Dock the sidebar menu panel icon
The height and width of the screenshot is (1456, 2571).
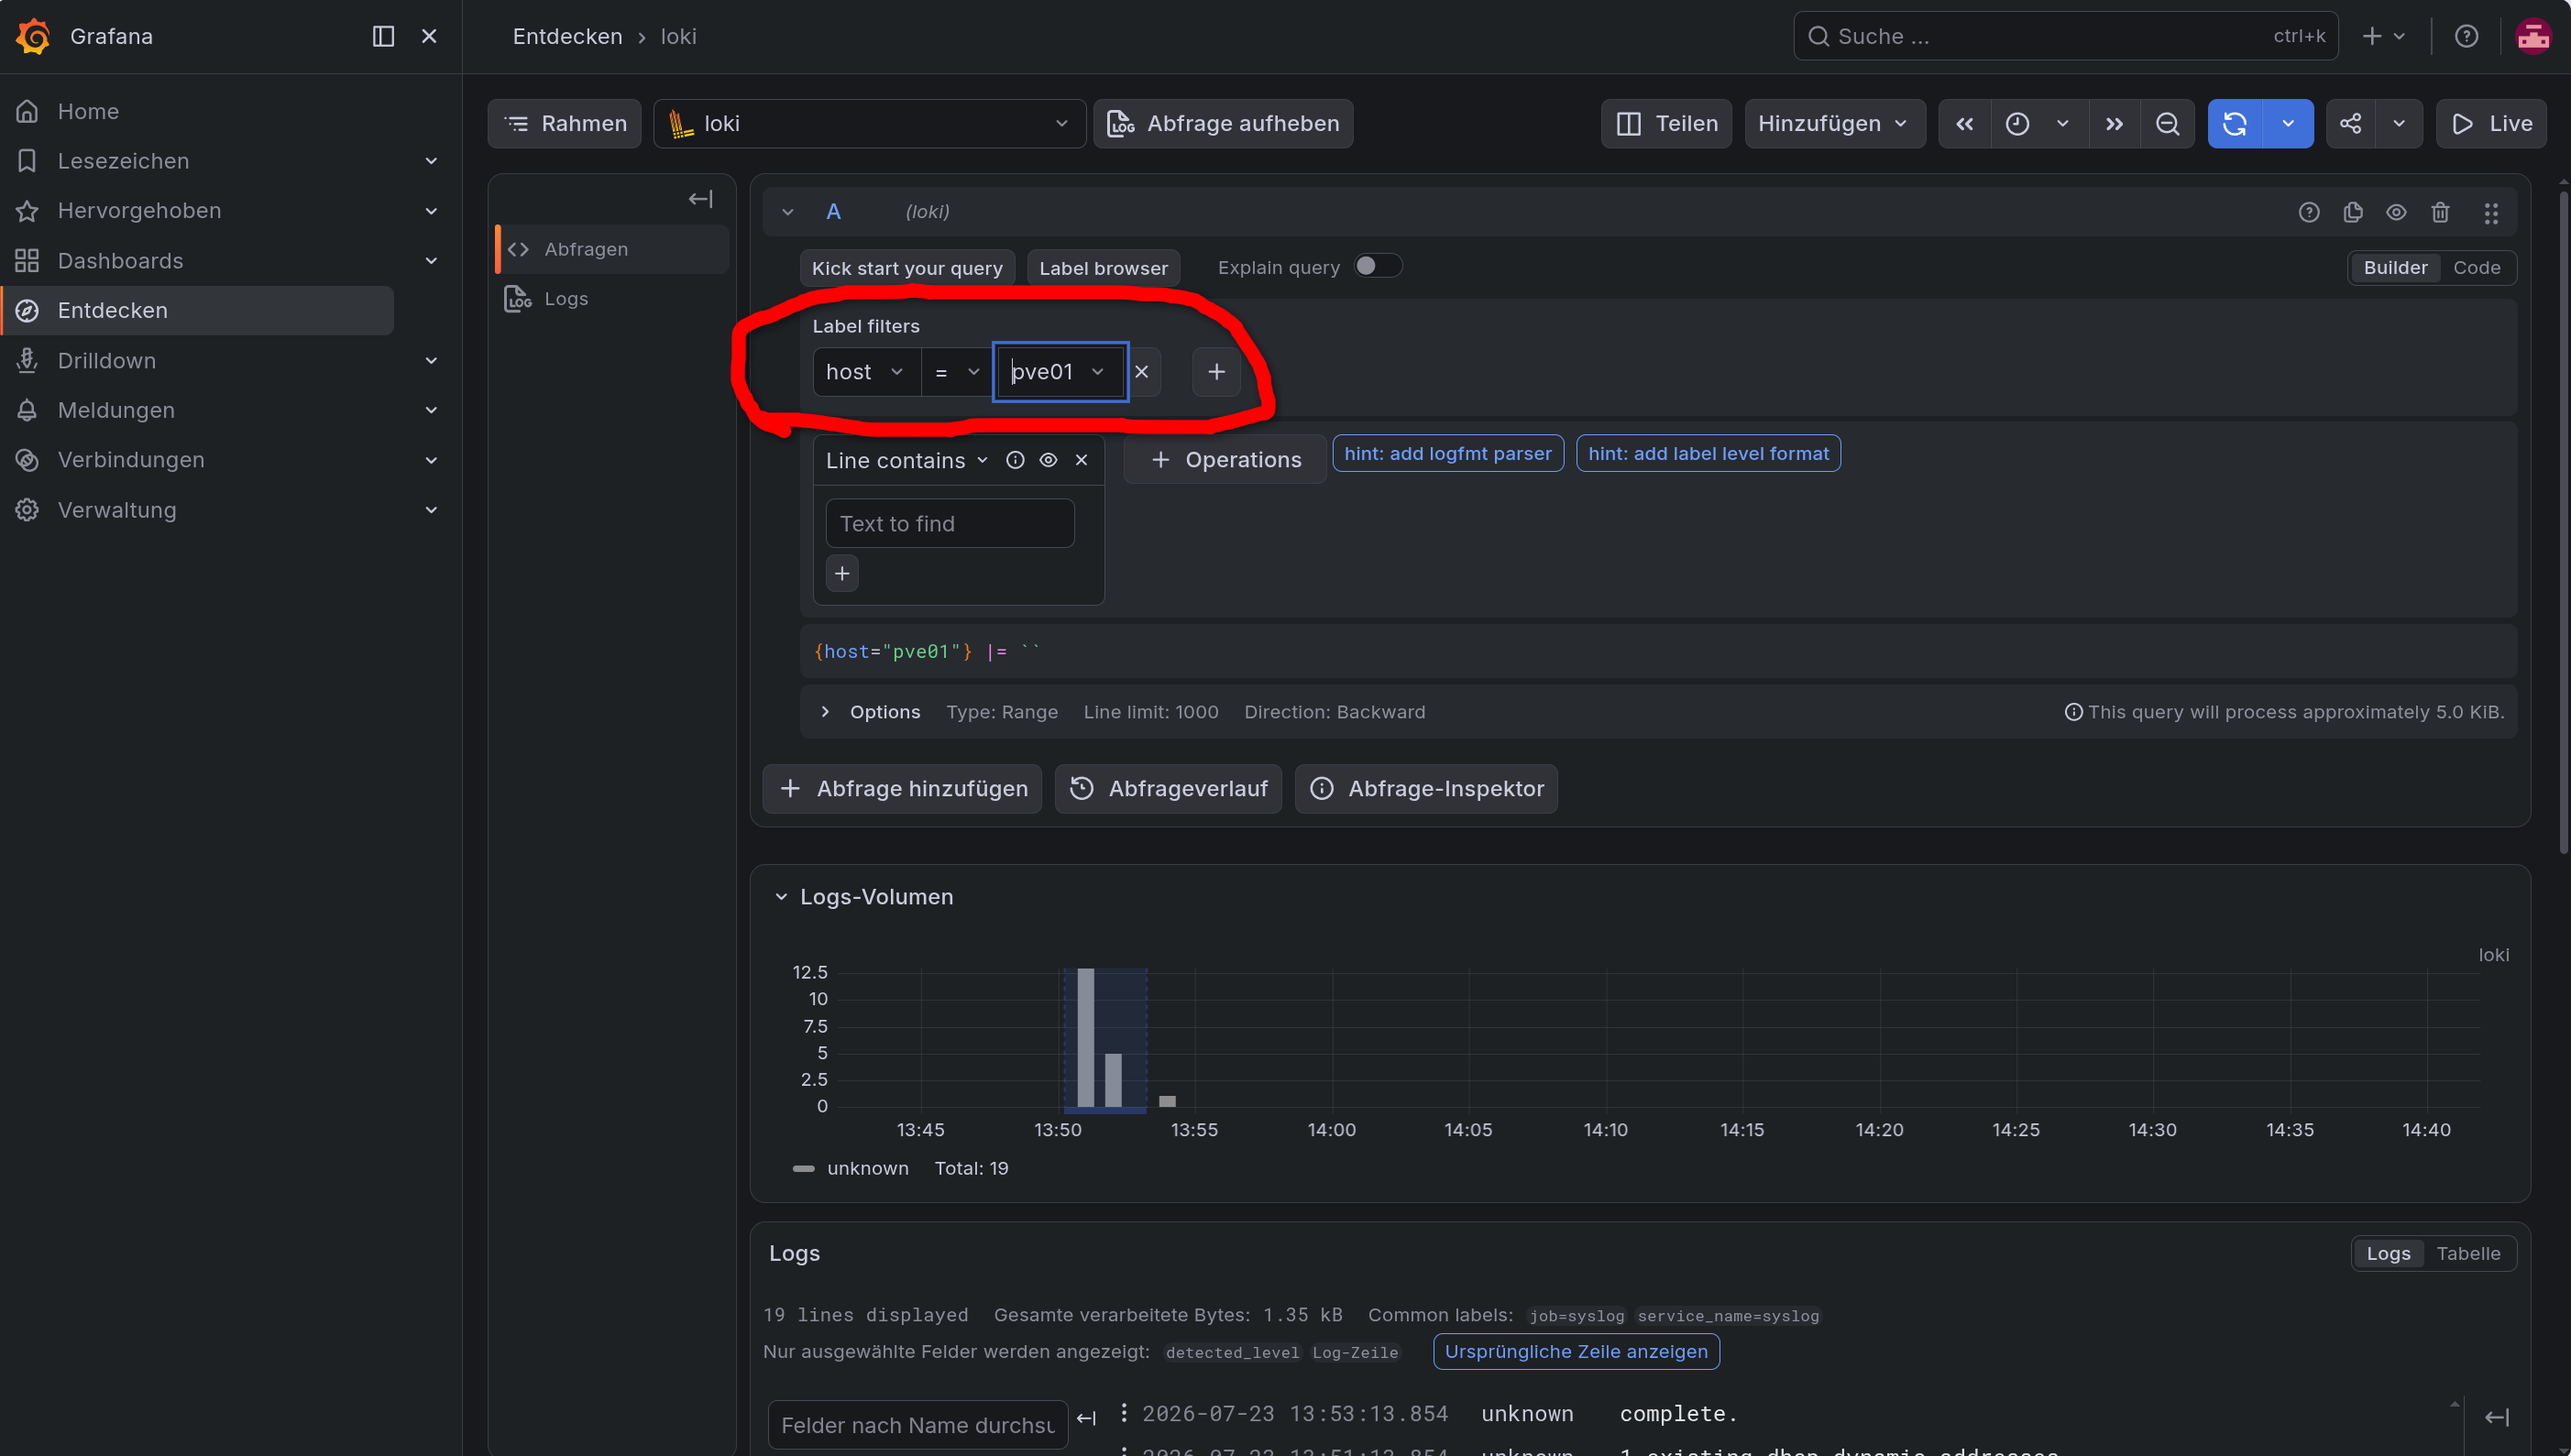383,36
